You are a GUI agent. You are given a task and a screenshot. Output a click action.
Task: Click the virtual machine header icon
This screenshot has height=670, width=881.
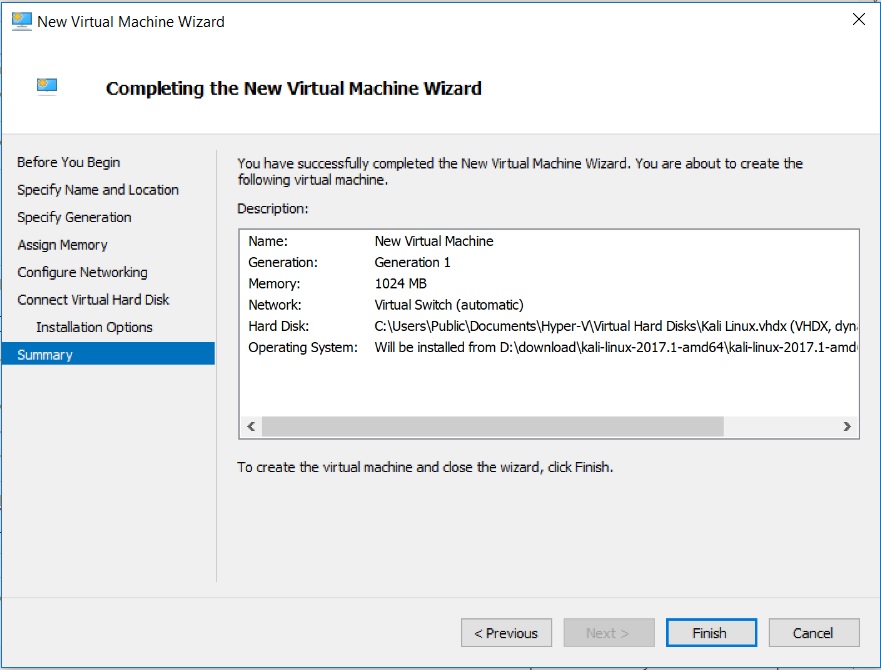tap(47, 87)
